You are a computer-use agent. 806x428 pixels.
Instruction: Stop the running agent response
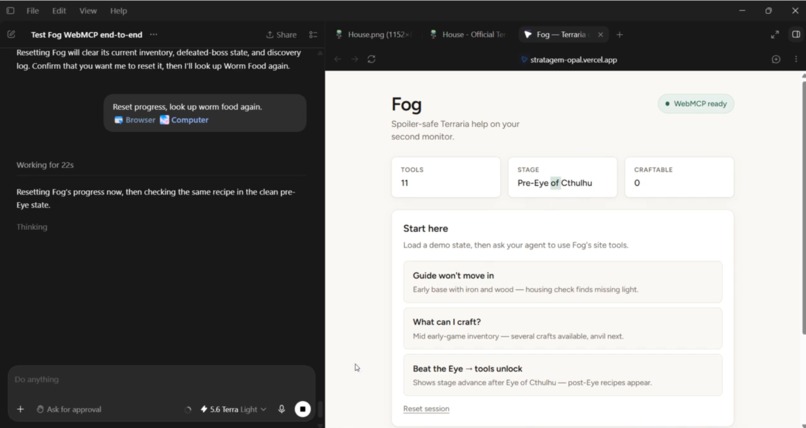tap(303, 409)
